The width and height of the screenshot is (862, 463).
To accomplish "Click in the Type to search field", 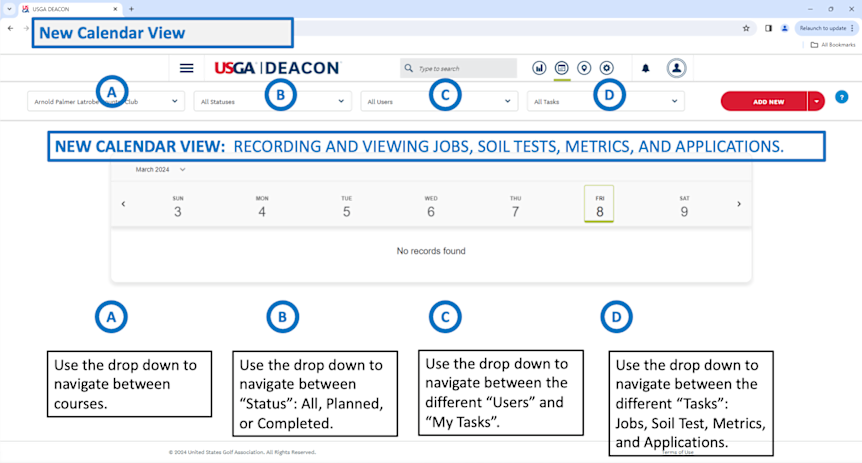I will click(x=458, y=68).
